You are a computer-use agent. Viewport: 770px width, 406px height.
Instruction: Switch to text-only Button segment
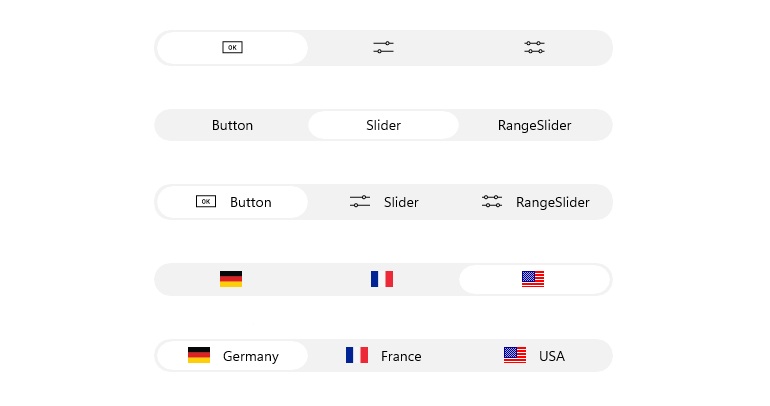232,125
